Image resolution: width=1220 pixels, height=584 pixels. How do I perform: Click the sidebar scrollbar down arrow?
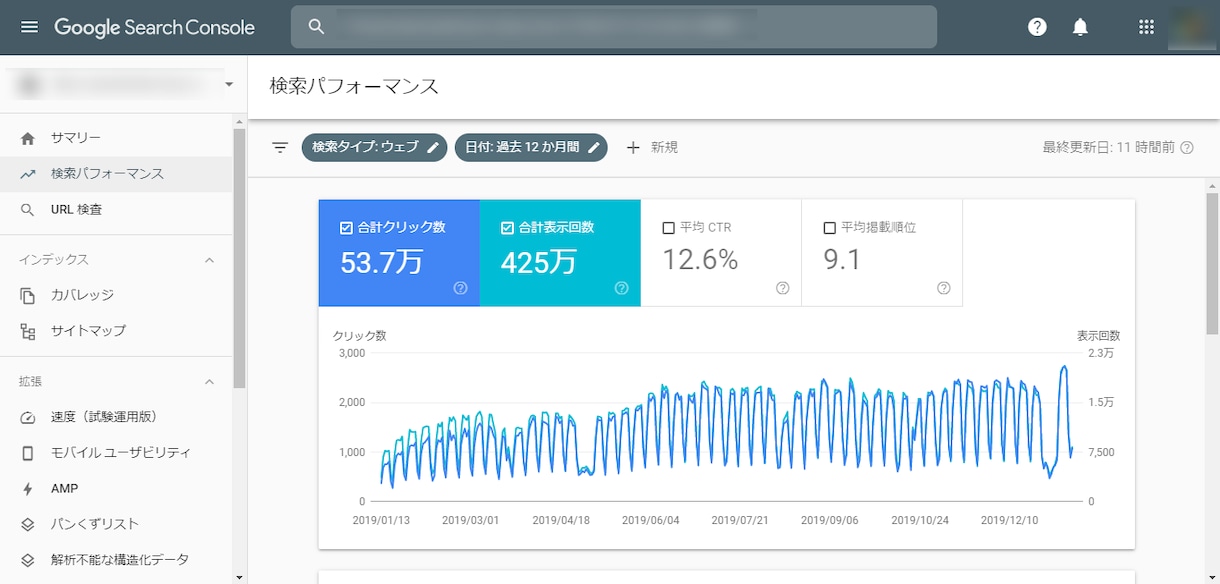(x=239, y=577)
